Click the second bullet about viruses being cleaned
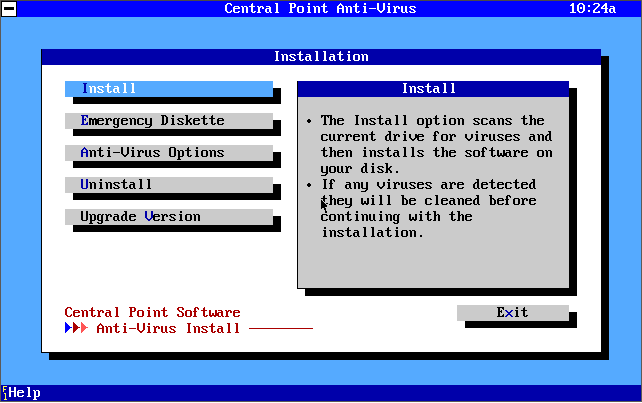Screen dimensions: 642x403 click(x=436, y=208)
